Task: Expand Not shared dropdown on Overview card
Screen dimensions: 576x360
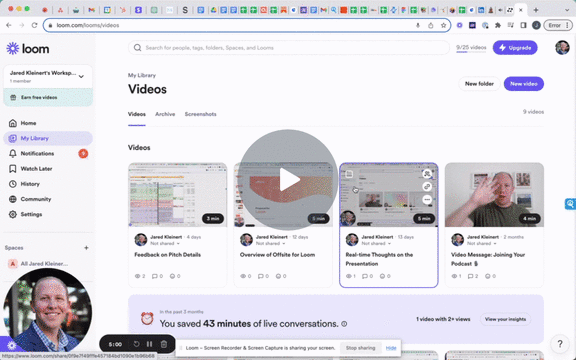Action: click(270, 244)
